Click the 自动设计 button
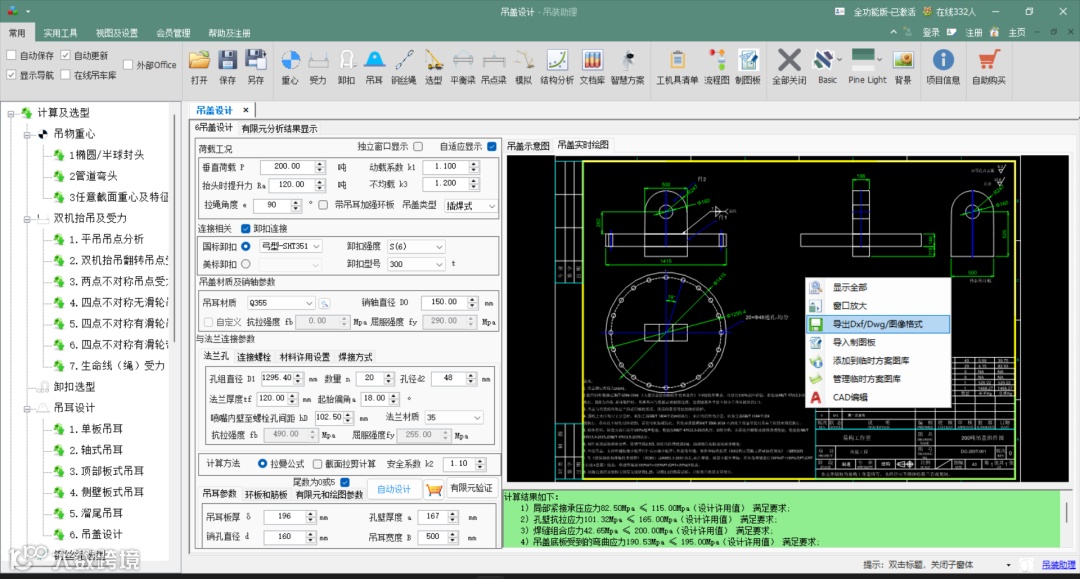The width and height of the screenshot is (1080, 579). click(x=393, y=489)
